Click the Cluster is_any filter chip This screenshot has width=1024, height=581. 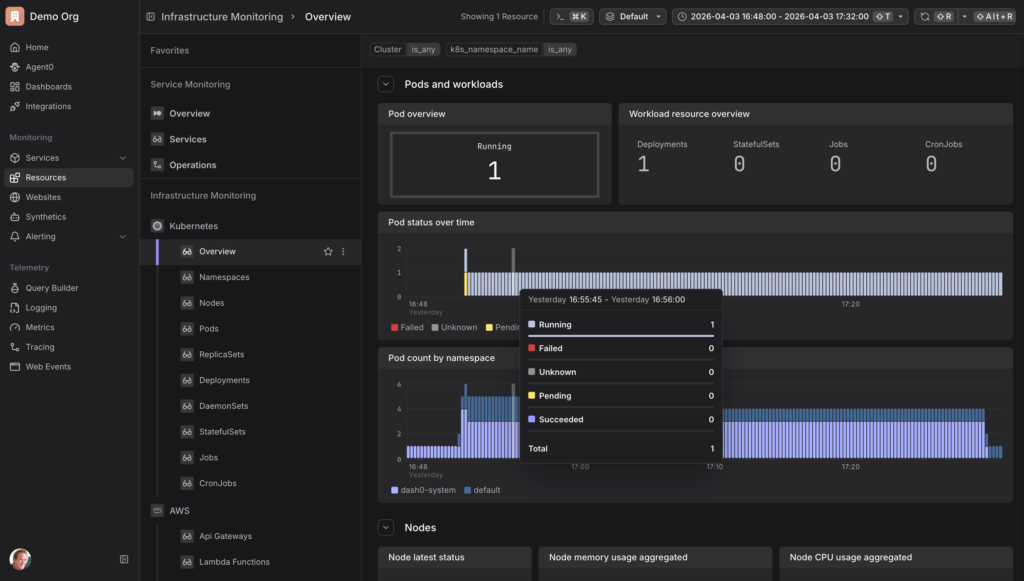[405, 49]
